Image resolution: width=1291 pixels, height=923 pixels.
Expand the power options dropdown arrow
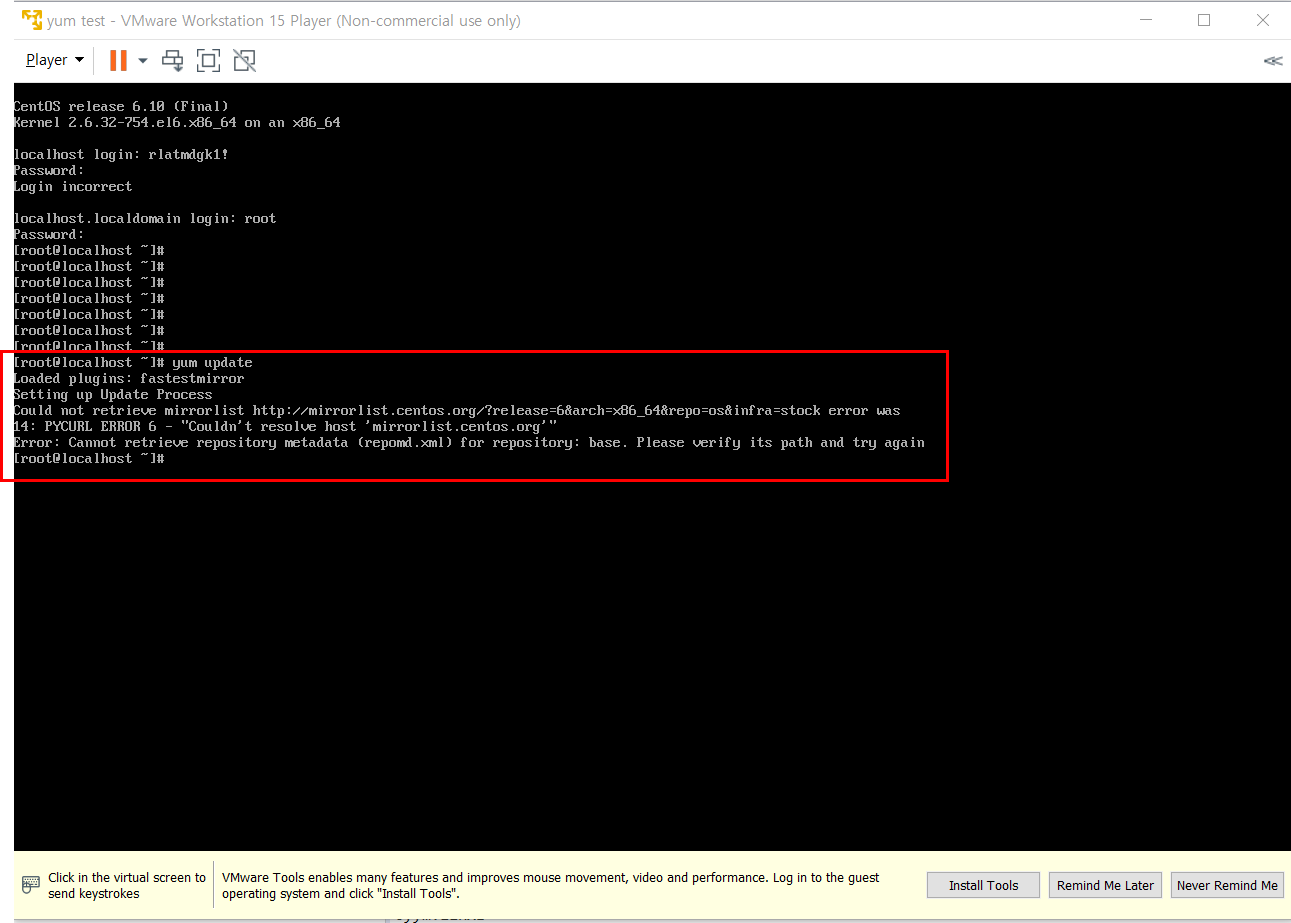click(142, 61)
